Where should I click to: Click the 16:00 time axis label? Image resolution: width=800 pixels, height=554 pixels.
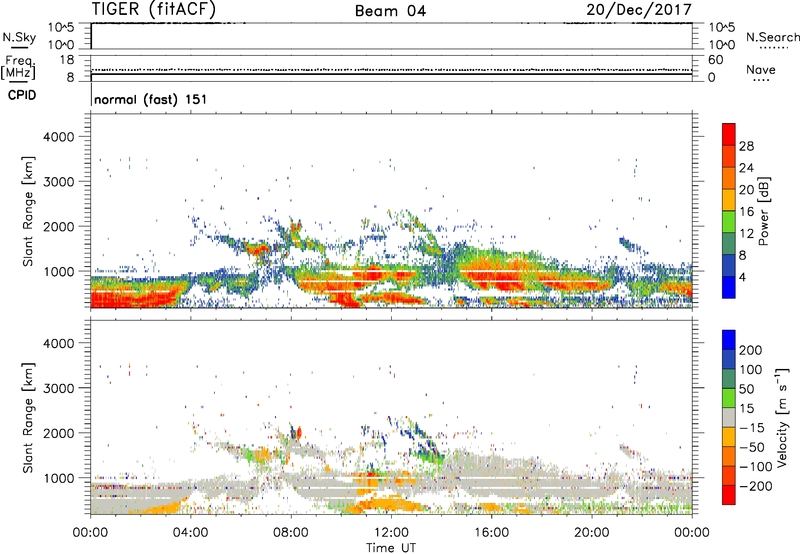pyautogui.click(x=492, y=533)
